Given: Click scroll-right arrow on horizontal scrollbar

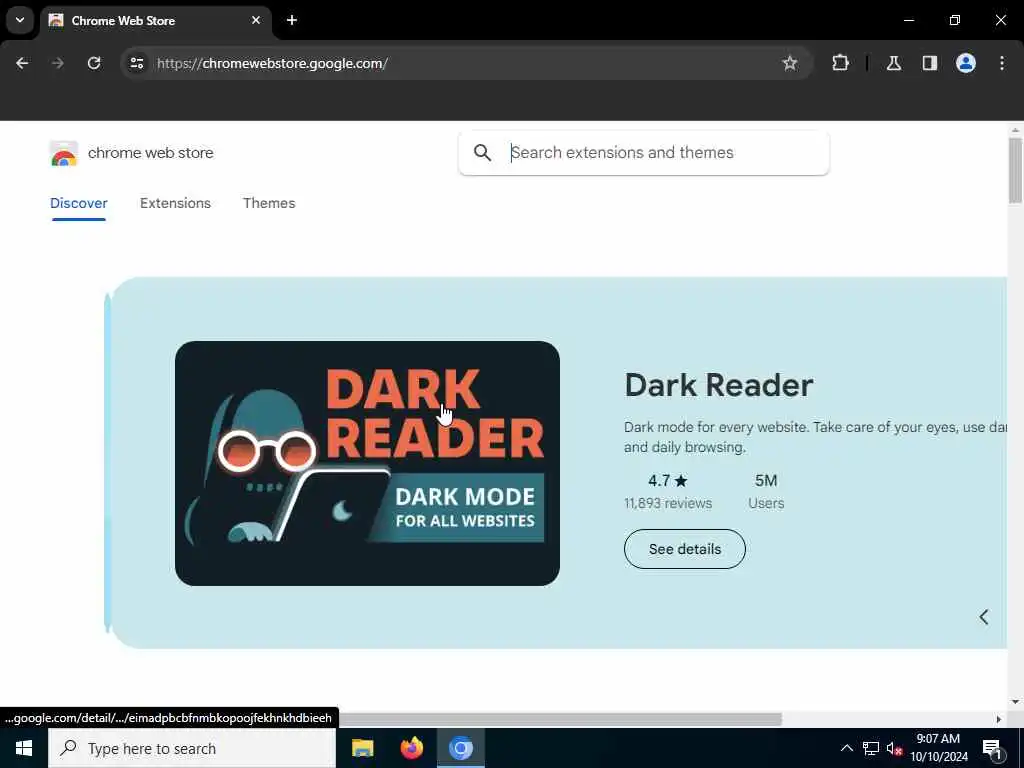Looking at the screenshot, I should tap(999, 719).
